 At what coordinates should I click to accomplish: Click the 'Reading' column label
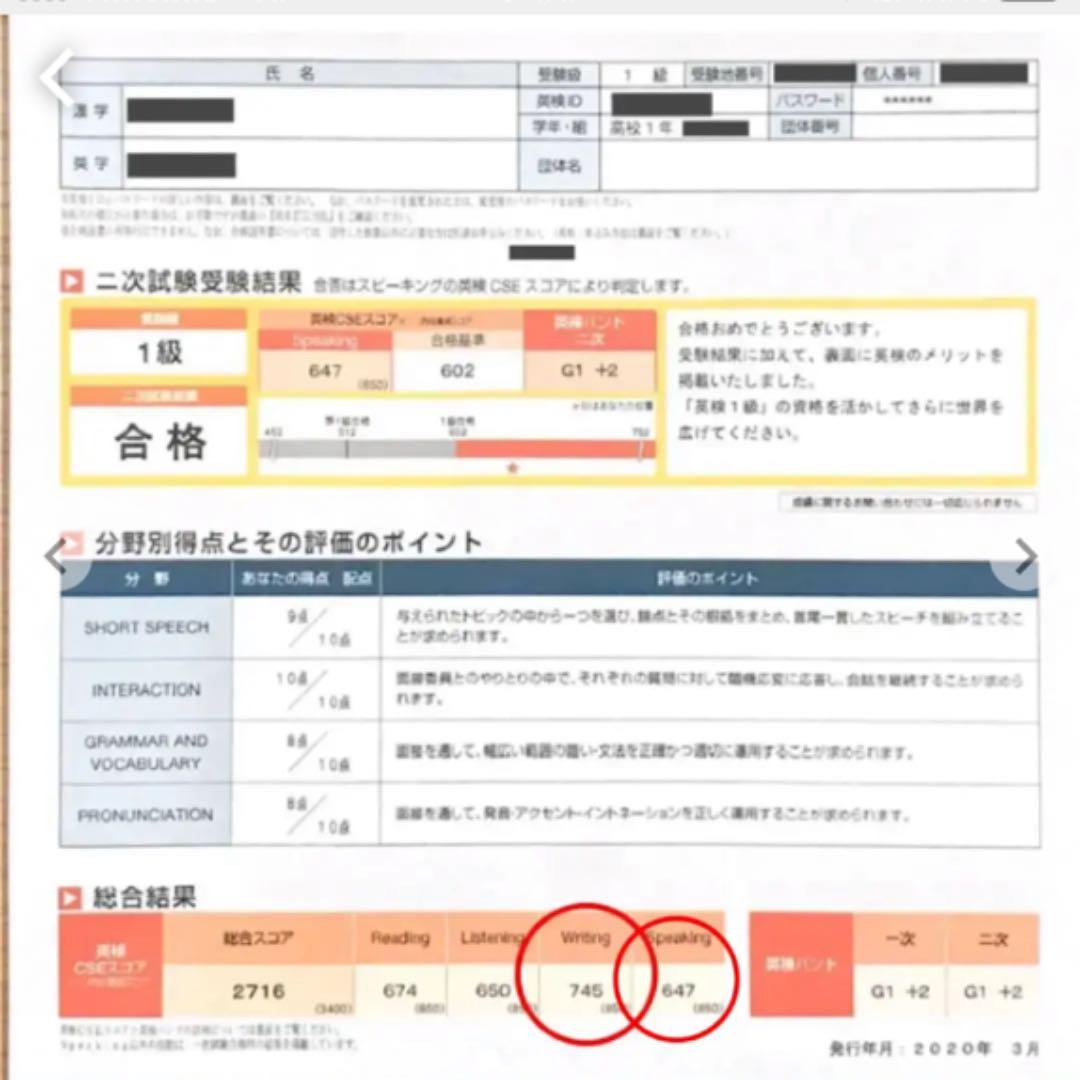(400, 938)
